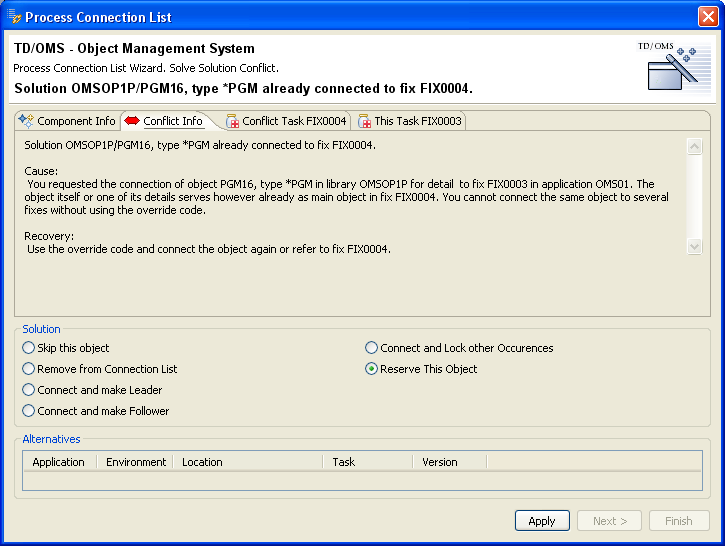Close the Process Connection List dialog
Viewport: 725px width, 546px height.
[x=707, y=17]
